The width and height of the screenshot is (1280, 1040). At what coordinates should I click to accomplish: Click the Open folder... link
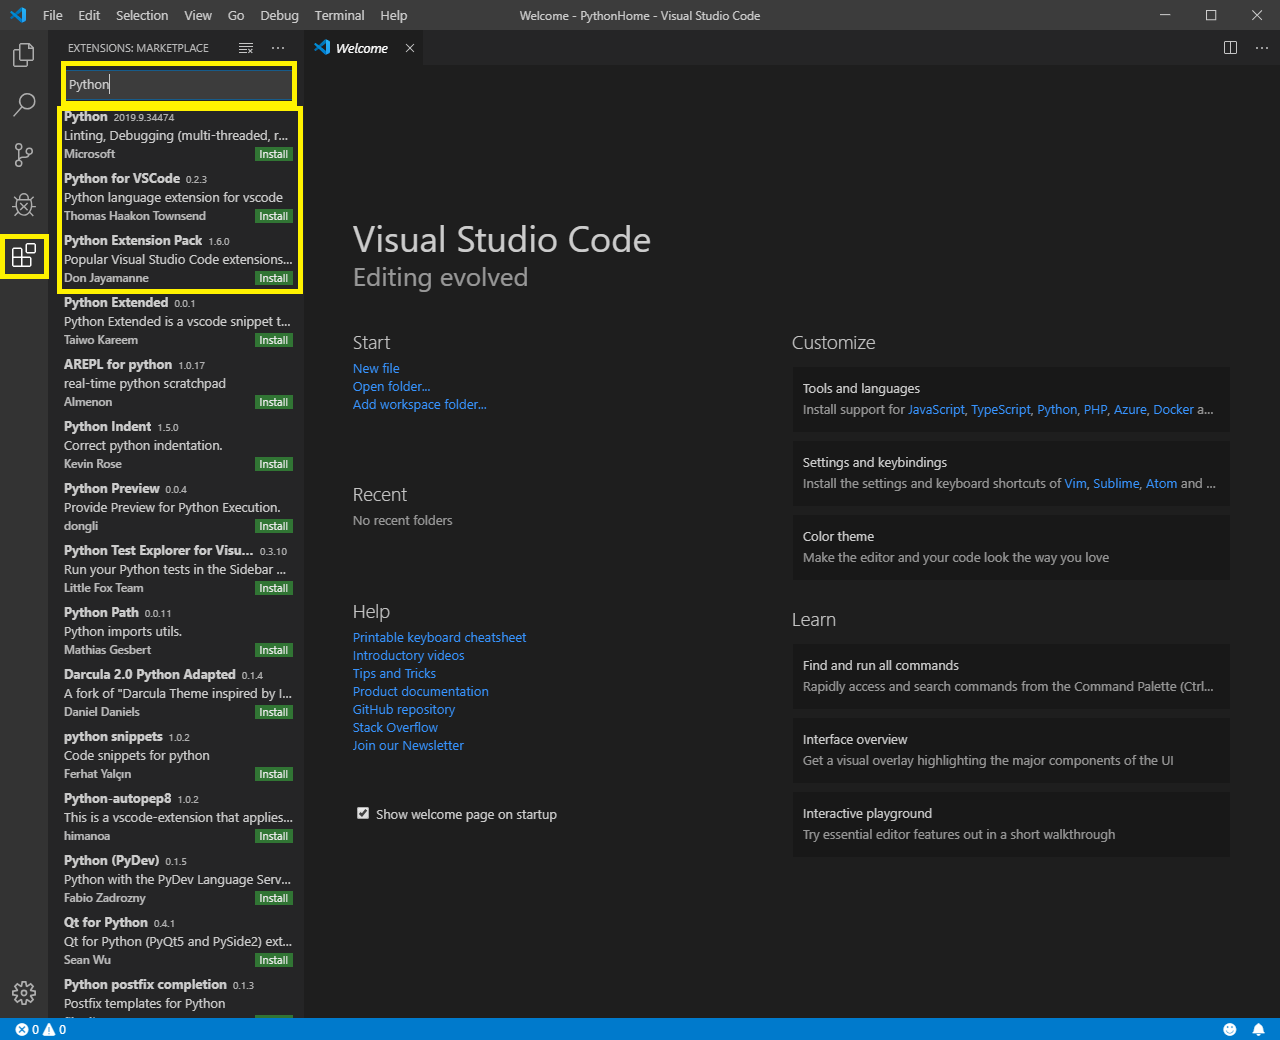391,386
